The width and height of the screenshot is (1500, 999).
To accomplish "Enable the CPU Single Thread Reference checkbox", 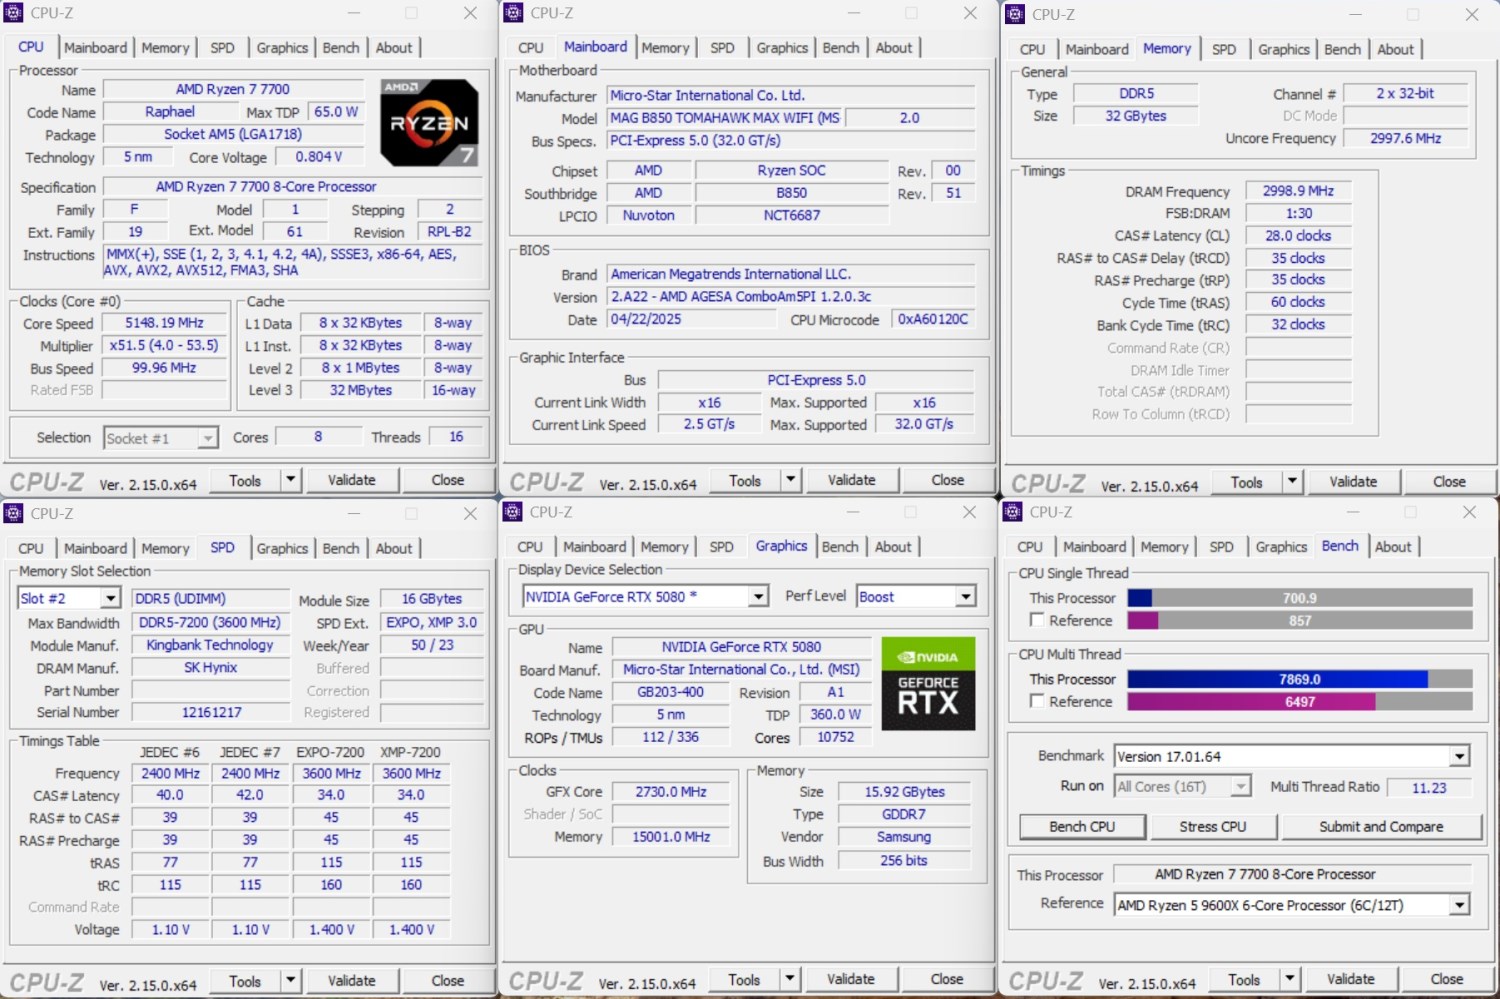I will [1037, 620].
